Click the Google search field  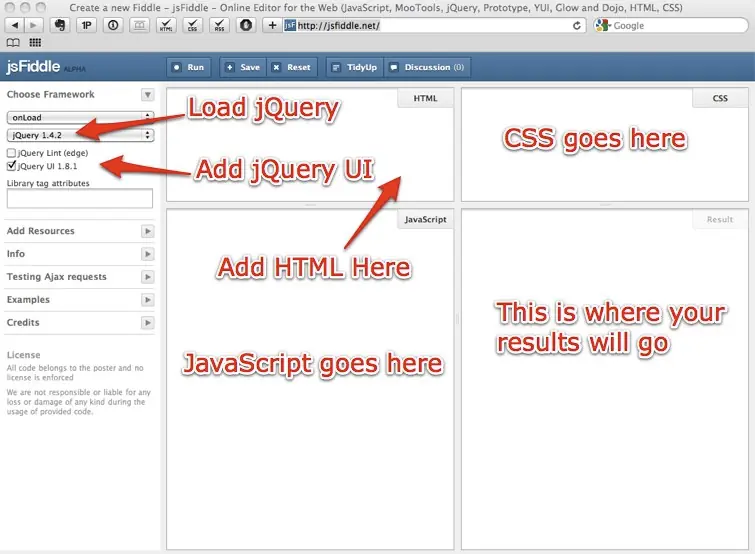pos(671,26)
